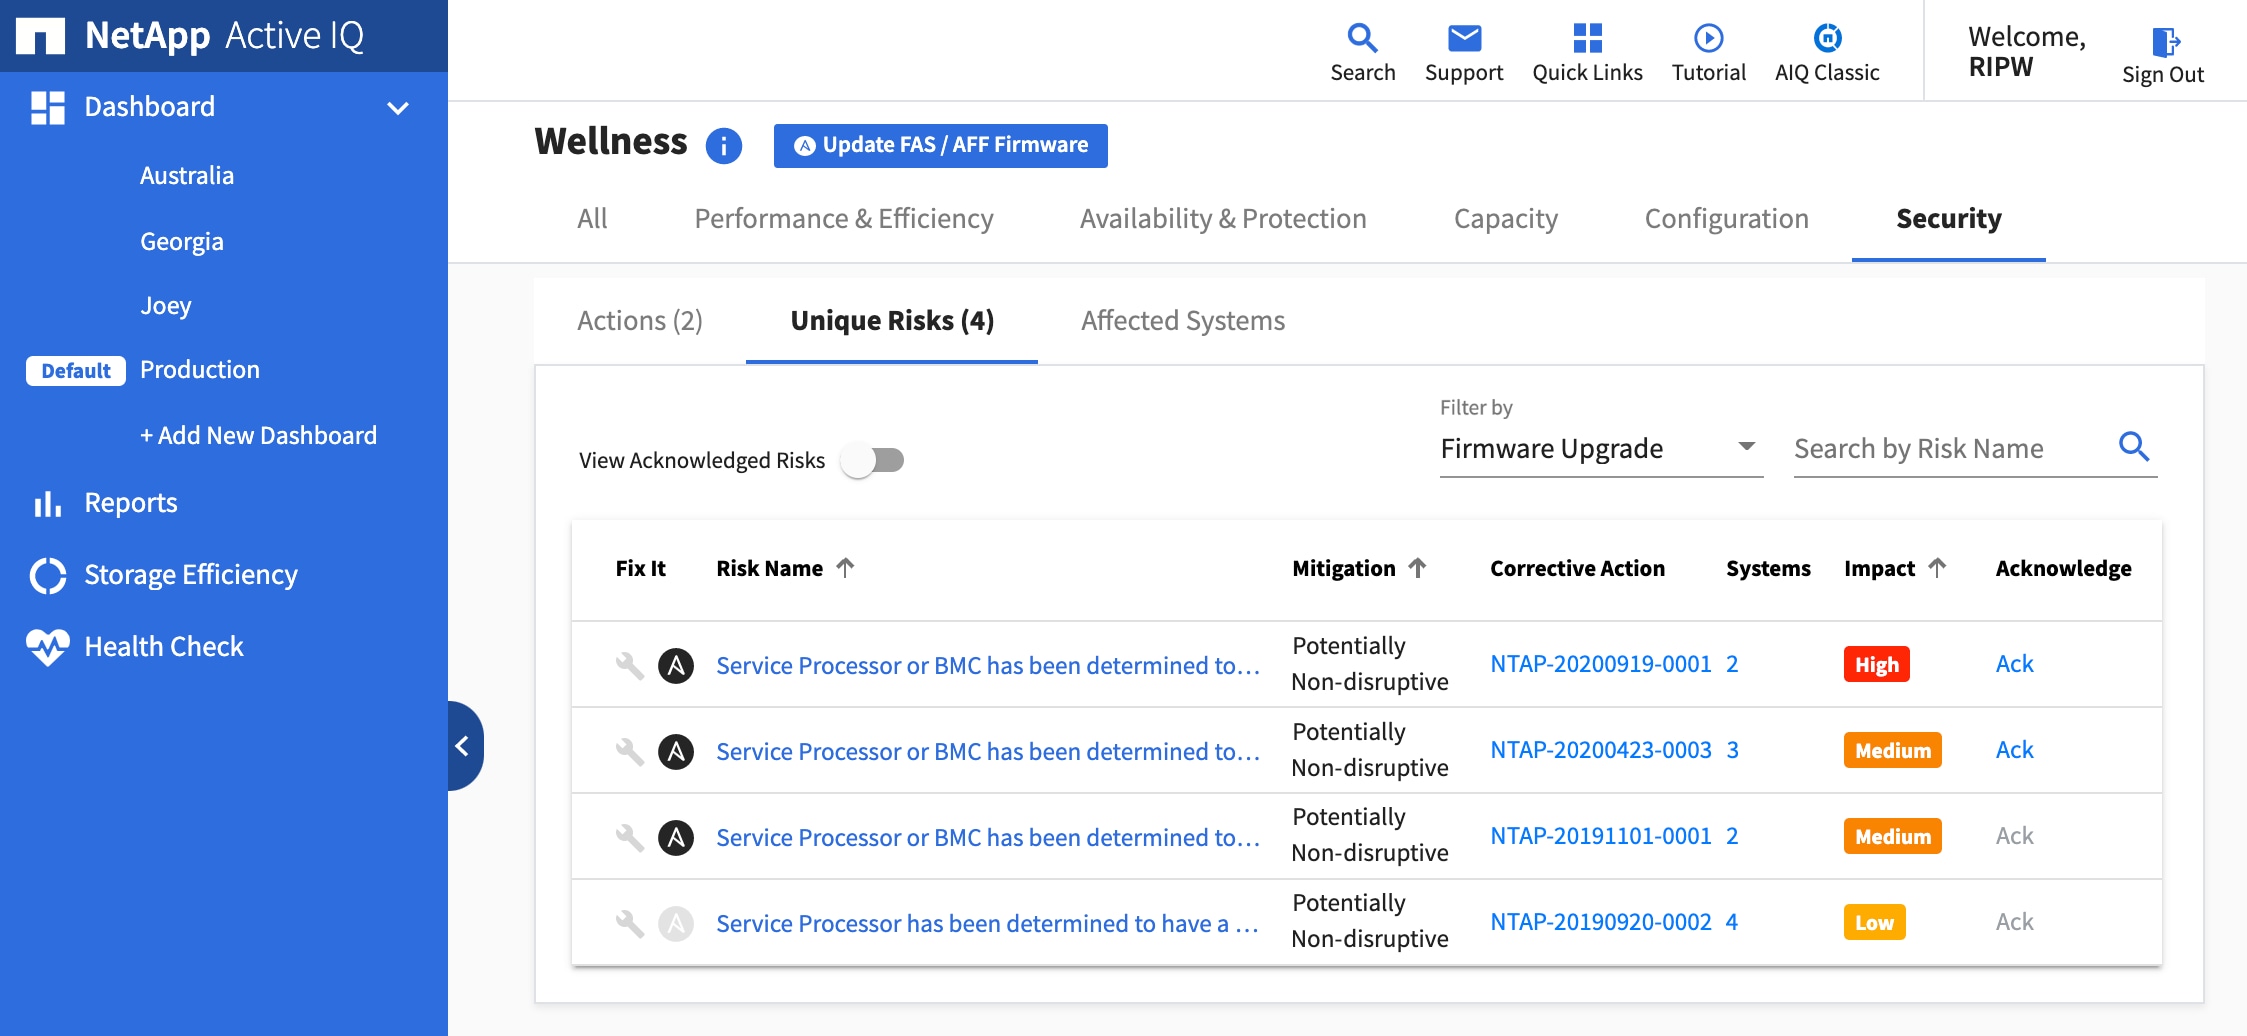
Task: Click the Search by Risk Name field
Action: point(1950,449)
